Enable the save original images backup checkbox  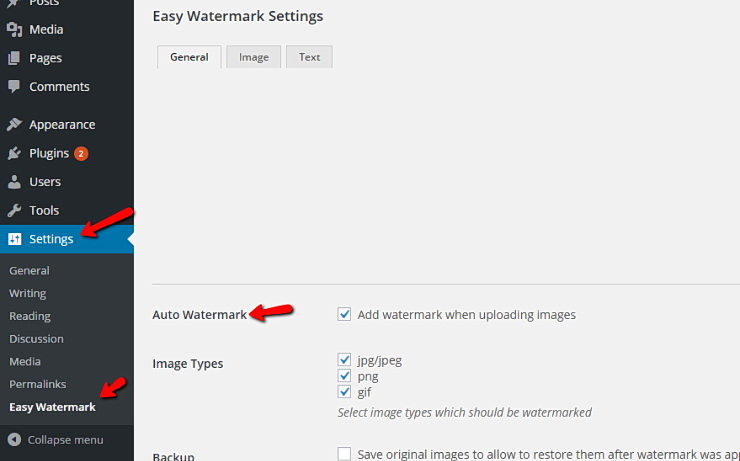pyautogui.click(x=345, y=454)
